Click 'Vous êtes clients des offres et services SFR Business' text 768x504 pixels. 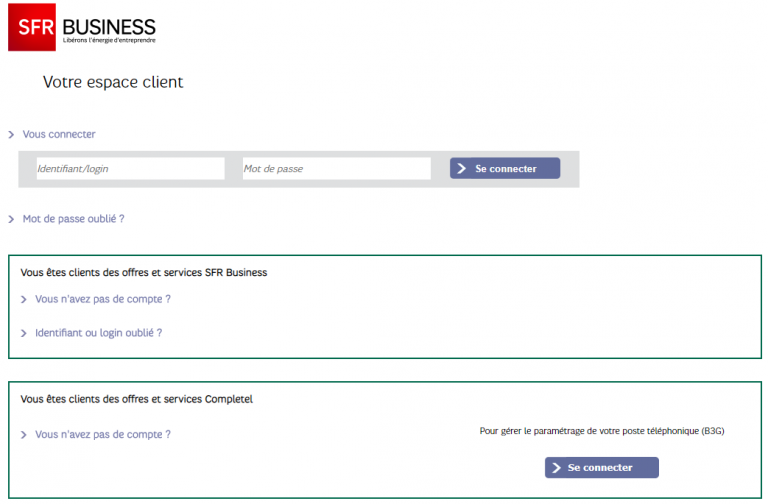(144, 272)
